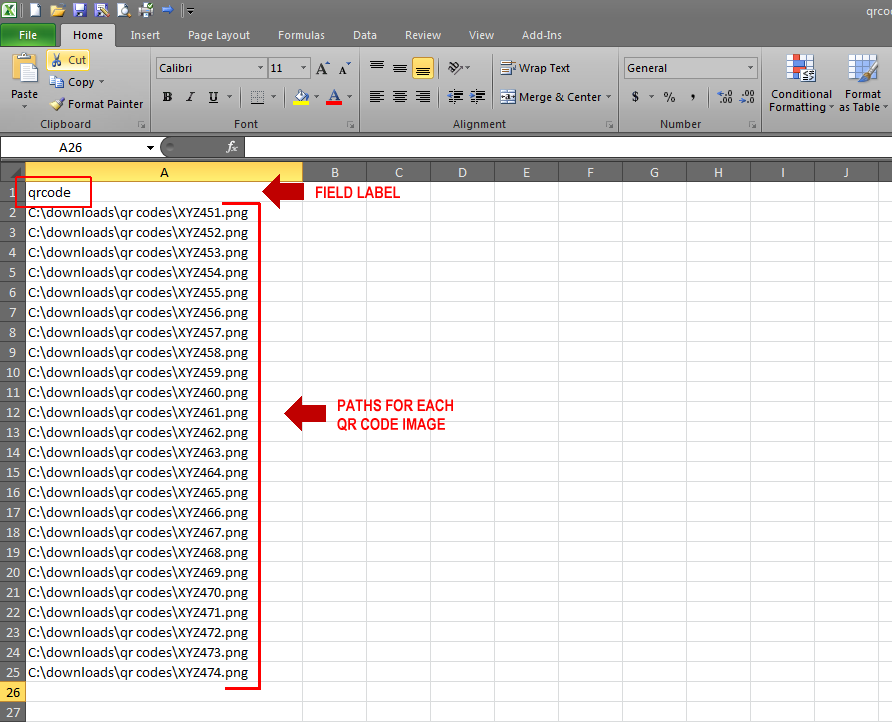This screenshot has height=722, width=892.
Task: Click Open folder icon in Quick Access
Action: (x=57, y=10)
